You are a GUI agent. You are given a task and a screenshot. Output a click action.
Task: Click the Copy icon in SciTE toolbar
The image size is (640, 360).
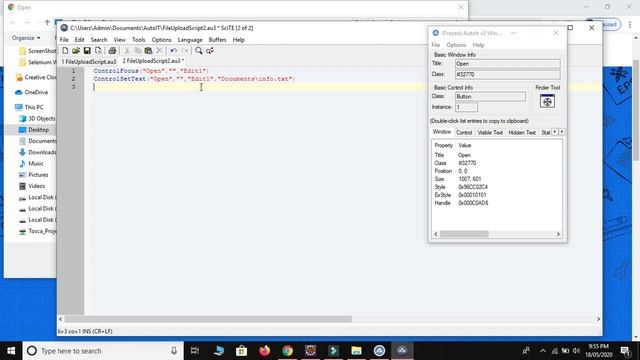click(138, 51)
